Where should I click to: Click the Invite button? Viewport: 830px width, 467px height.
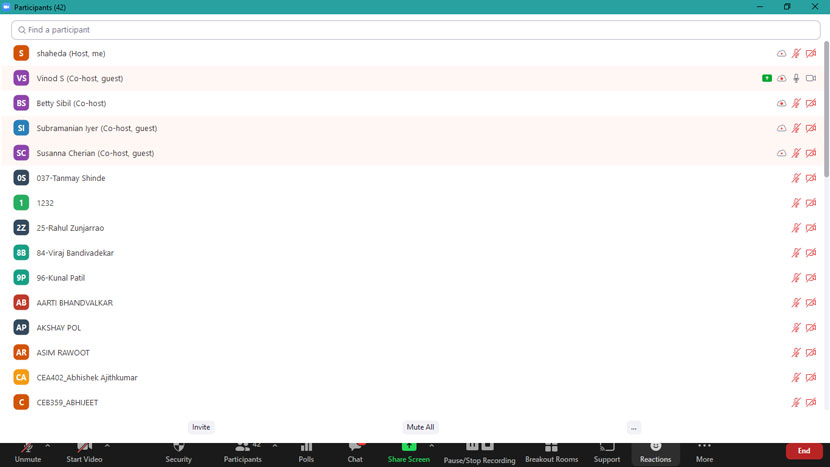(201, 427)
